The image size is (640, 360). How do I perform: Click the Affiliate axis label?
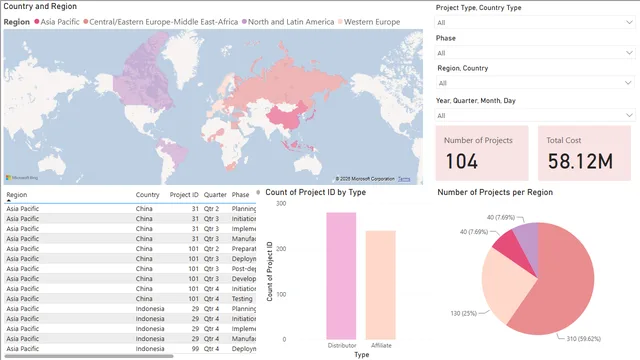pyautogui.click(x=381, y=345)
